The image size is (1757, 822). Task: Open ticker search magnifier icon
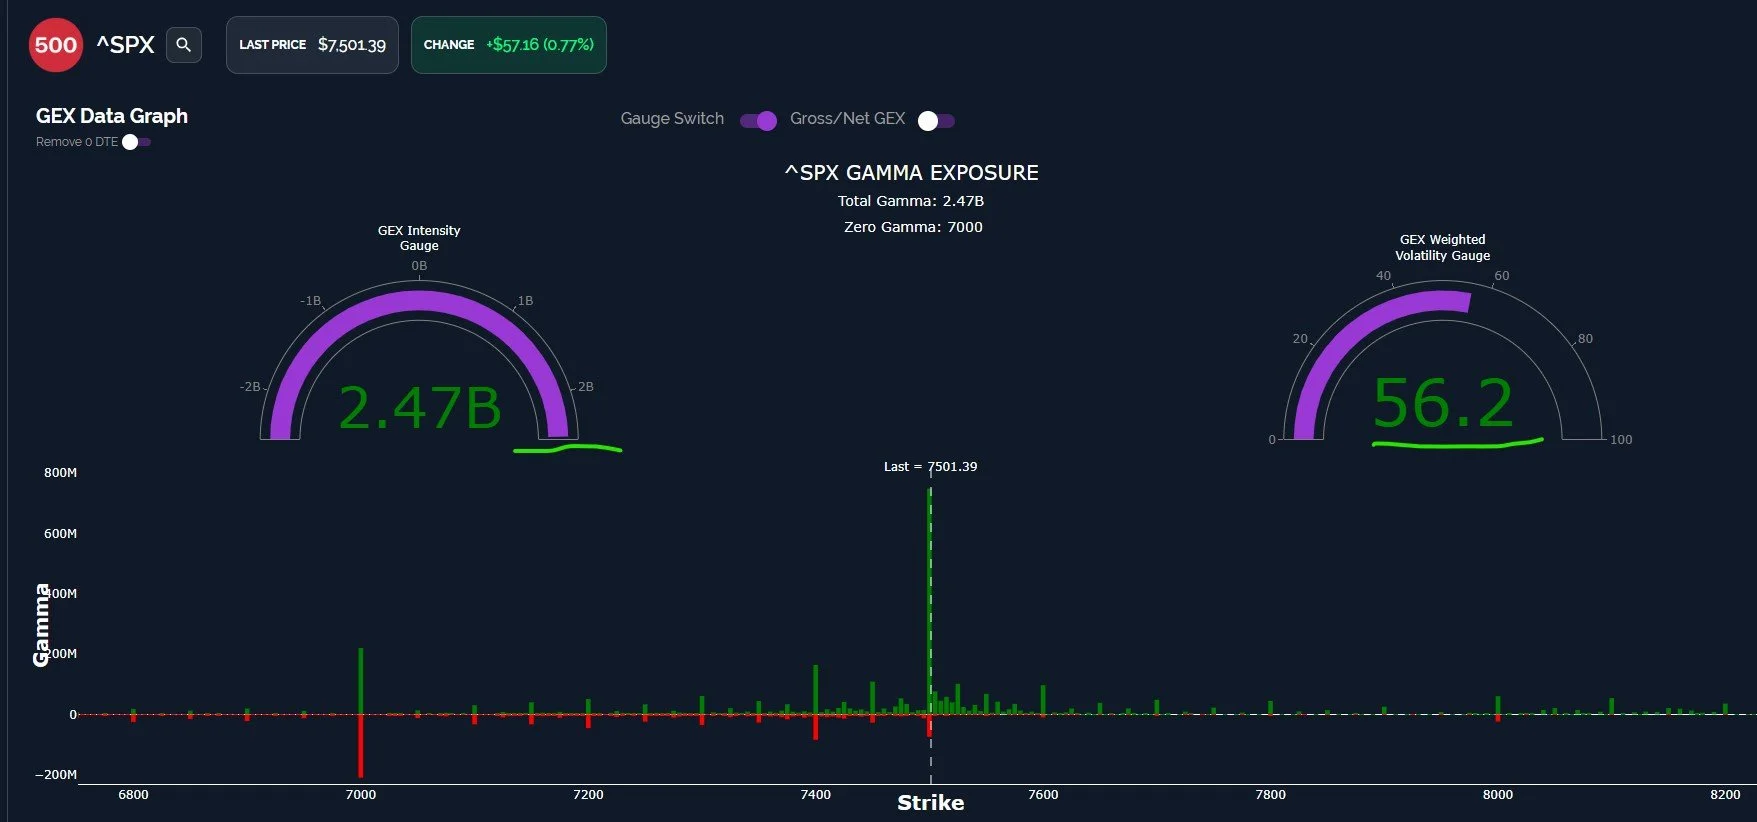pos(184,45)
